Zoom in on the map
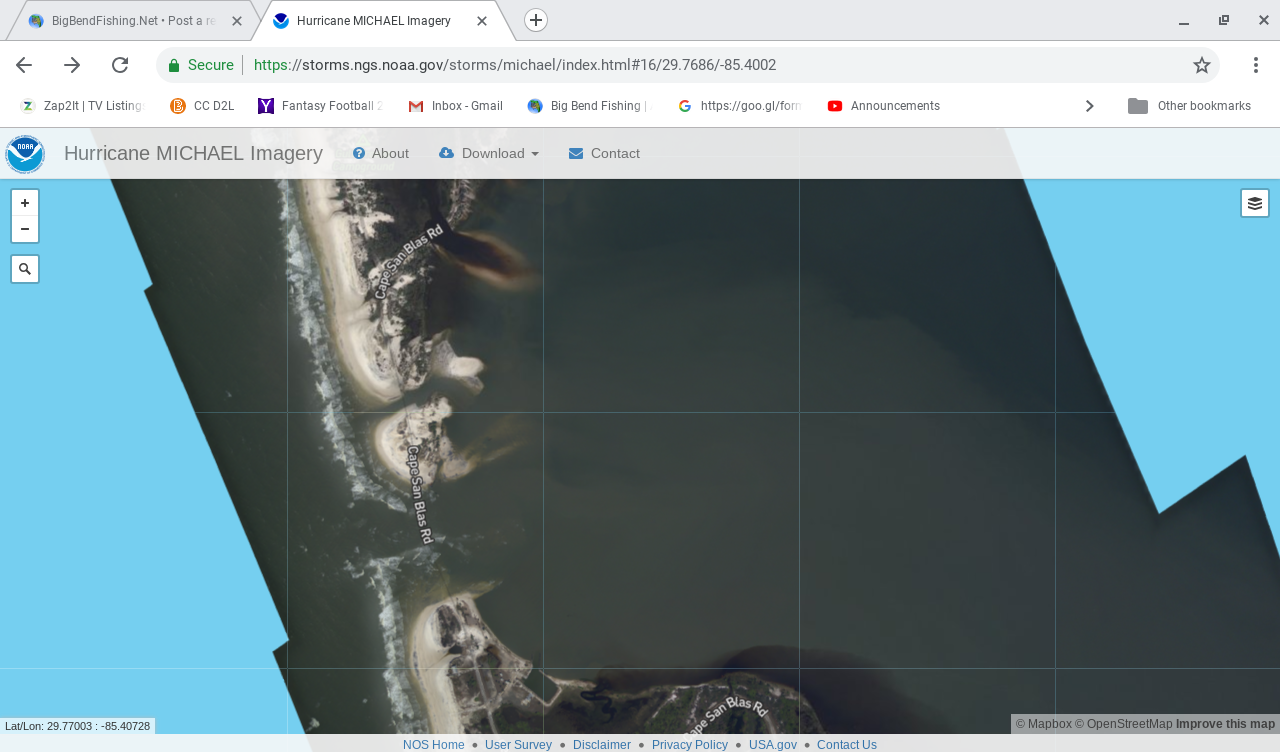This screenshot has width=1280, height=752. point(25,203)
